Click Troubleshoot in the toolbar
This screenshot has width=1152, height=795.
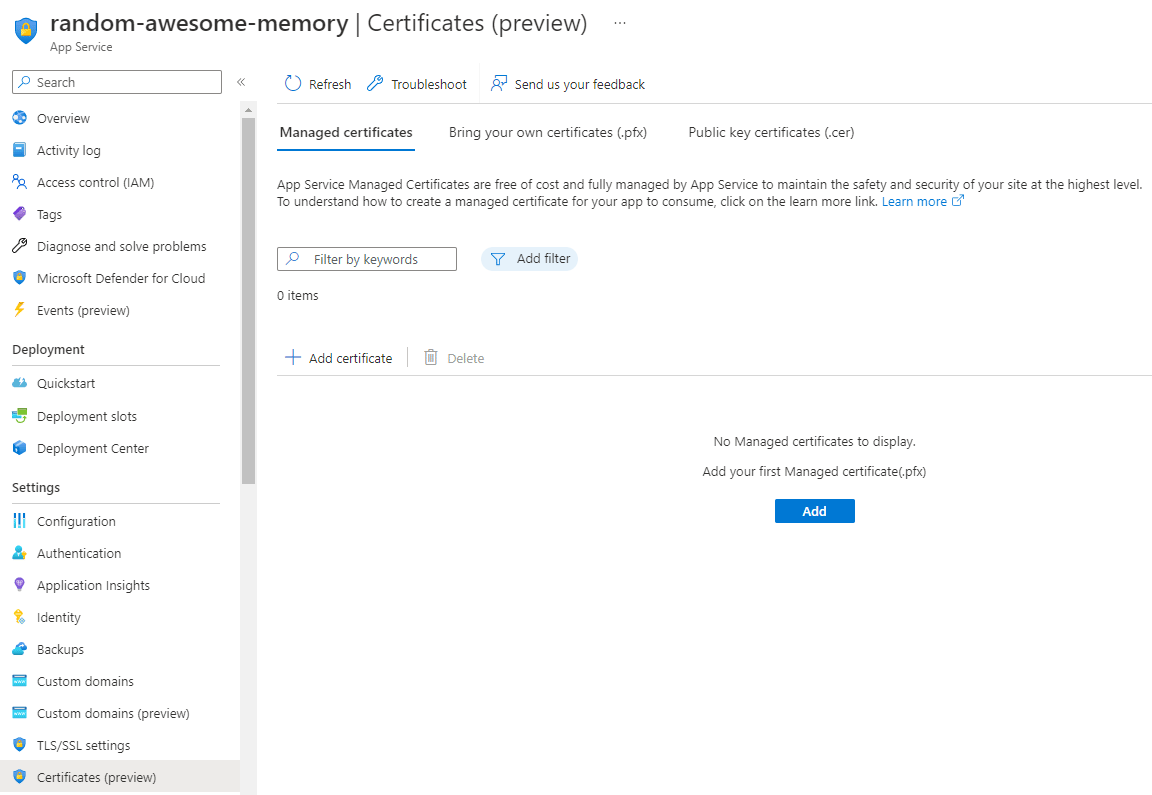[x=417, y=84]
